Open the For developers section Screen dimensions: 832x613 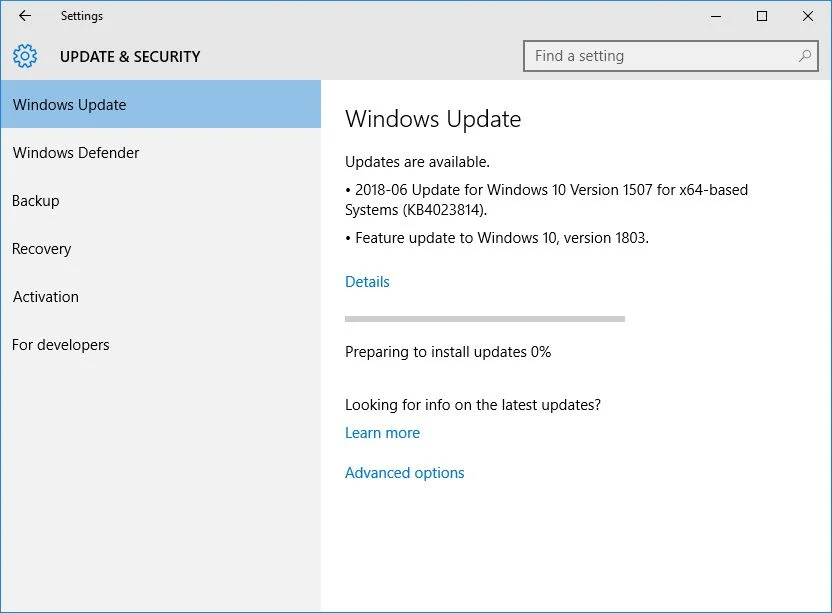coord(161,344)
